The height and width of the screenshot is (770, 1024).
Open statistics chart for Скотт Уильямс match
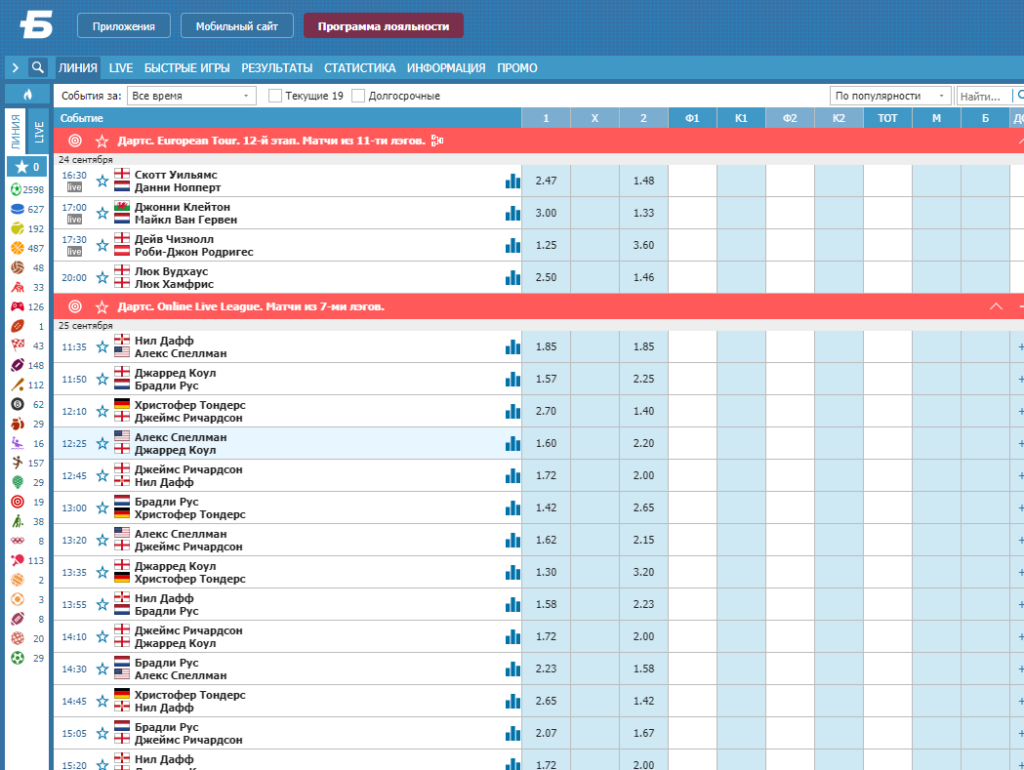[513, 181]
